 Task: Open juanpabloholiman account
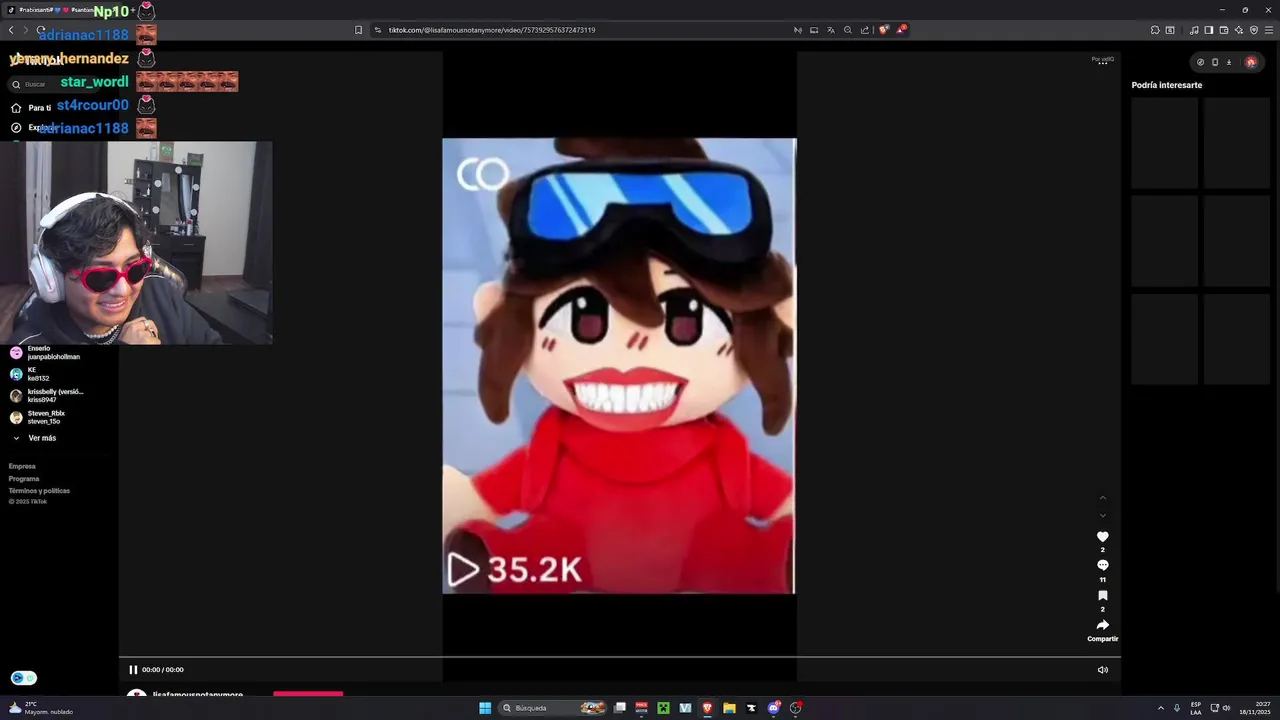45,352
